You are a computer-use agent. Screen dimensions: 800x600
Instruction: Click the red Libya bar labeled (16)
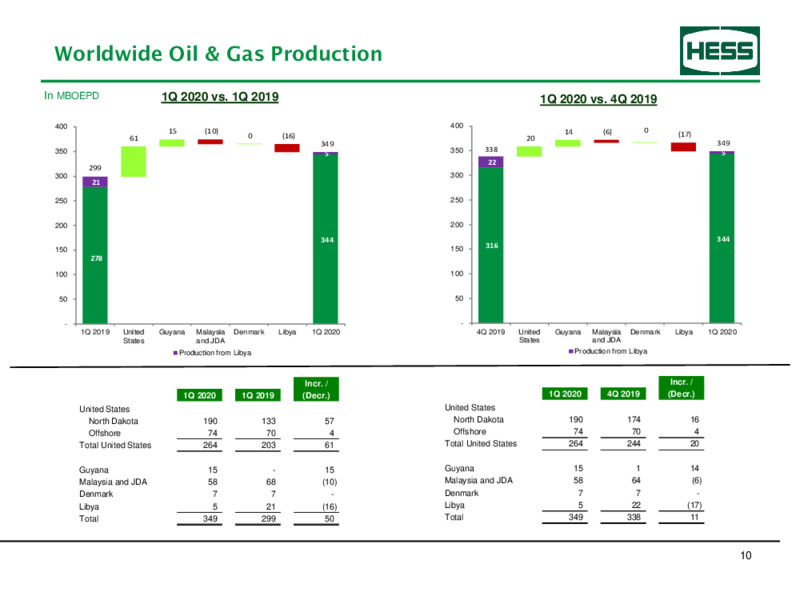tap(287, 148)
